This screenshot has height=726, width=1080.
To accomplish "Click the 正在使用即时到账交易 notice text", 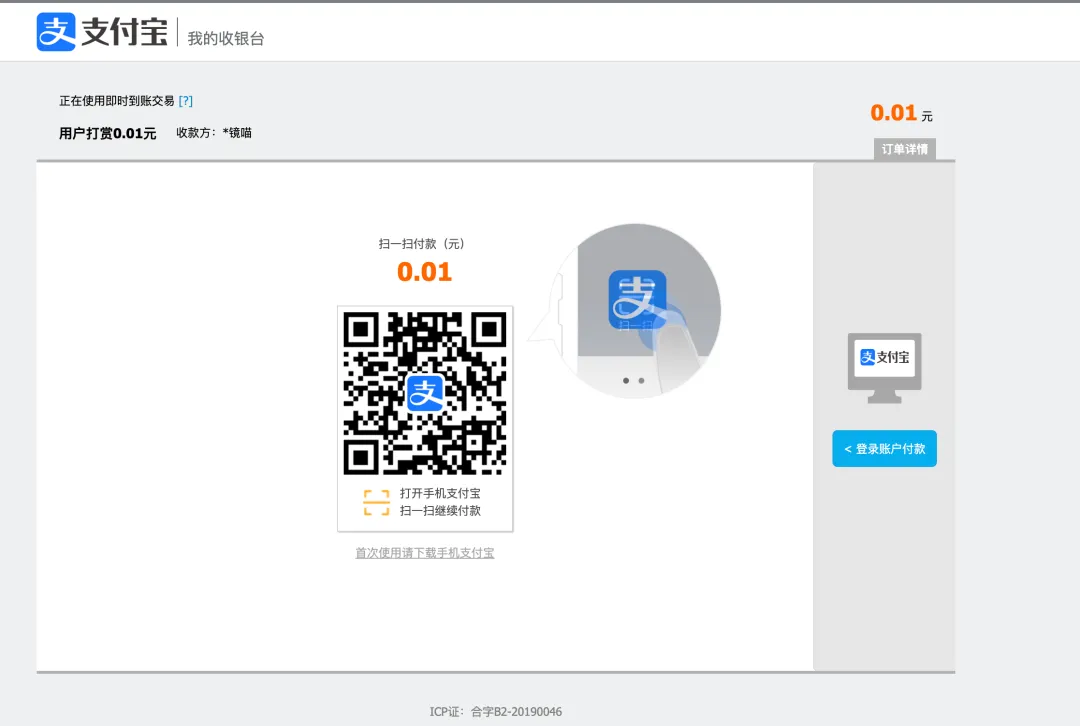I will tap(116, 101).
